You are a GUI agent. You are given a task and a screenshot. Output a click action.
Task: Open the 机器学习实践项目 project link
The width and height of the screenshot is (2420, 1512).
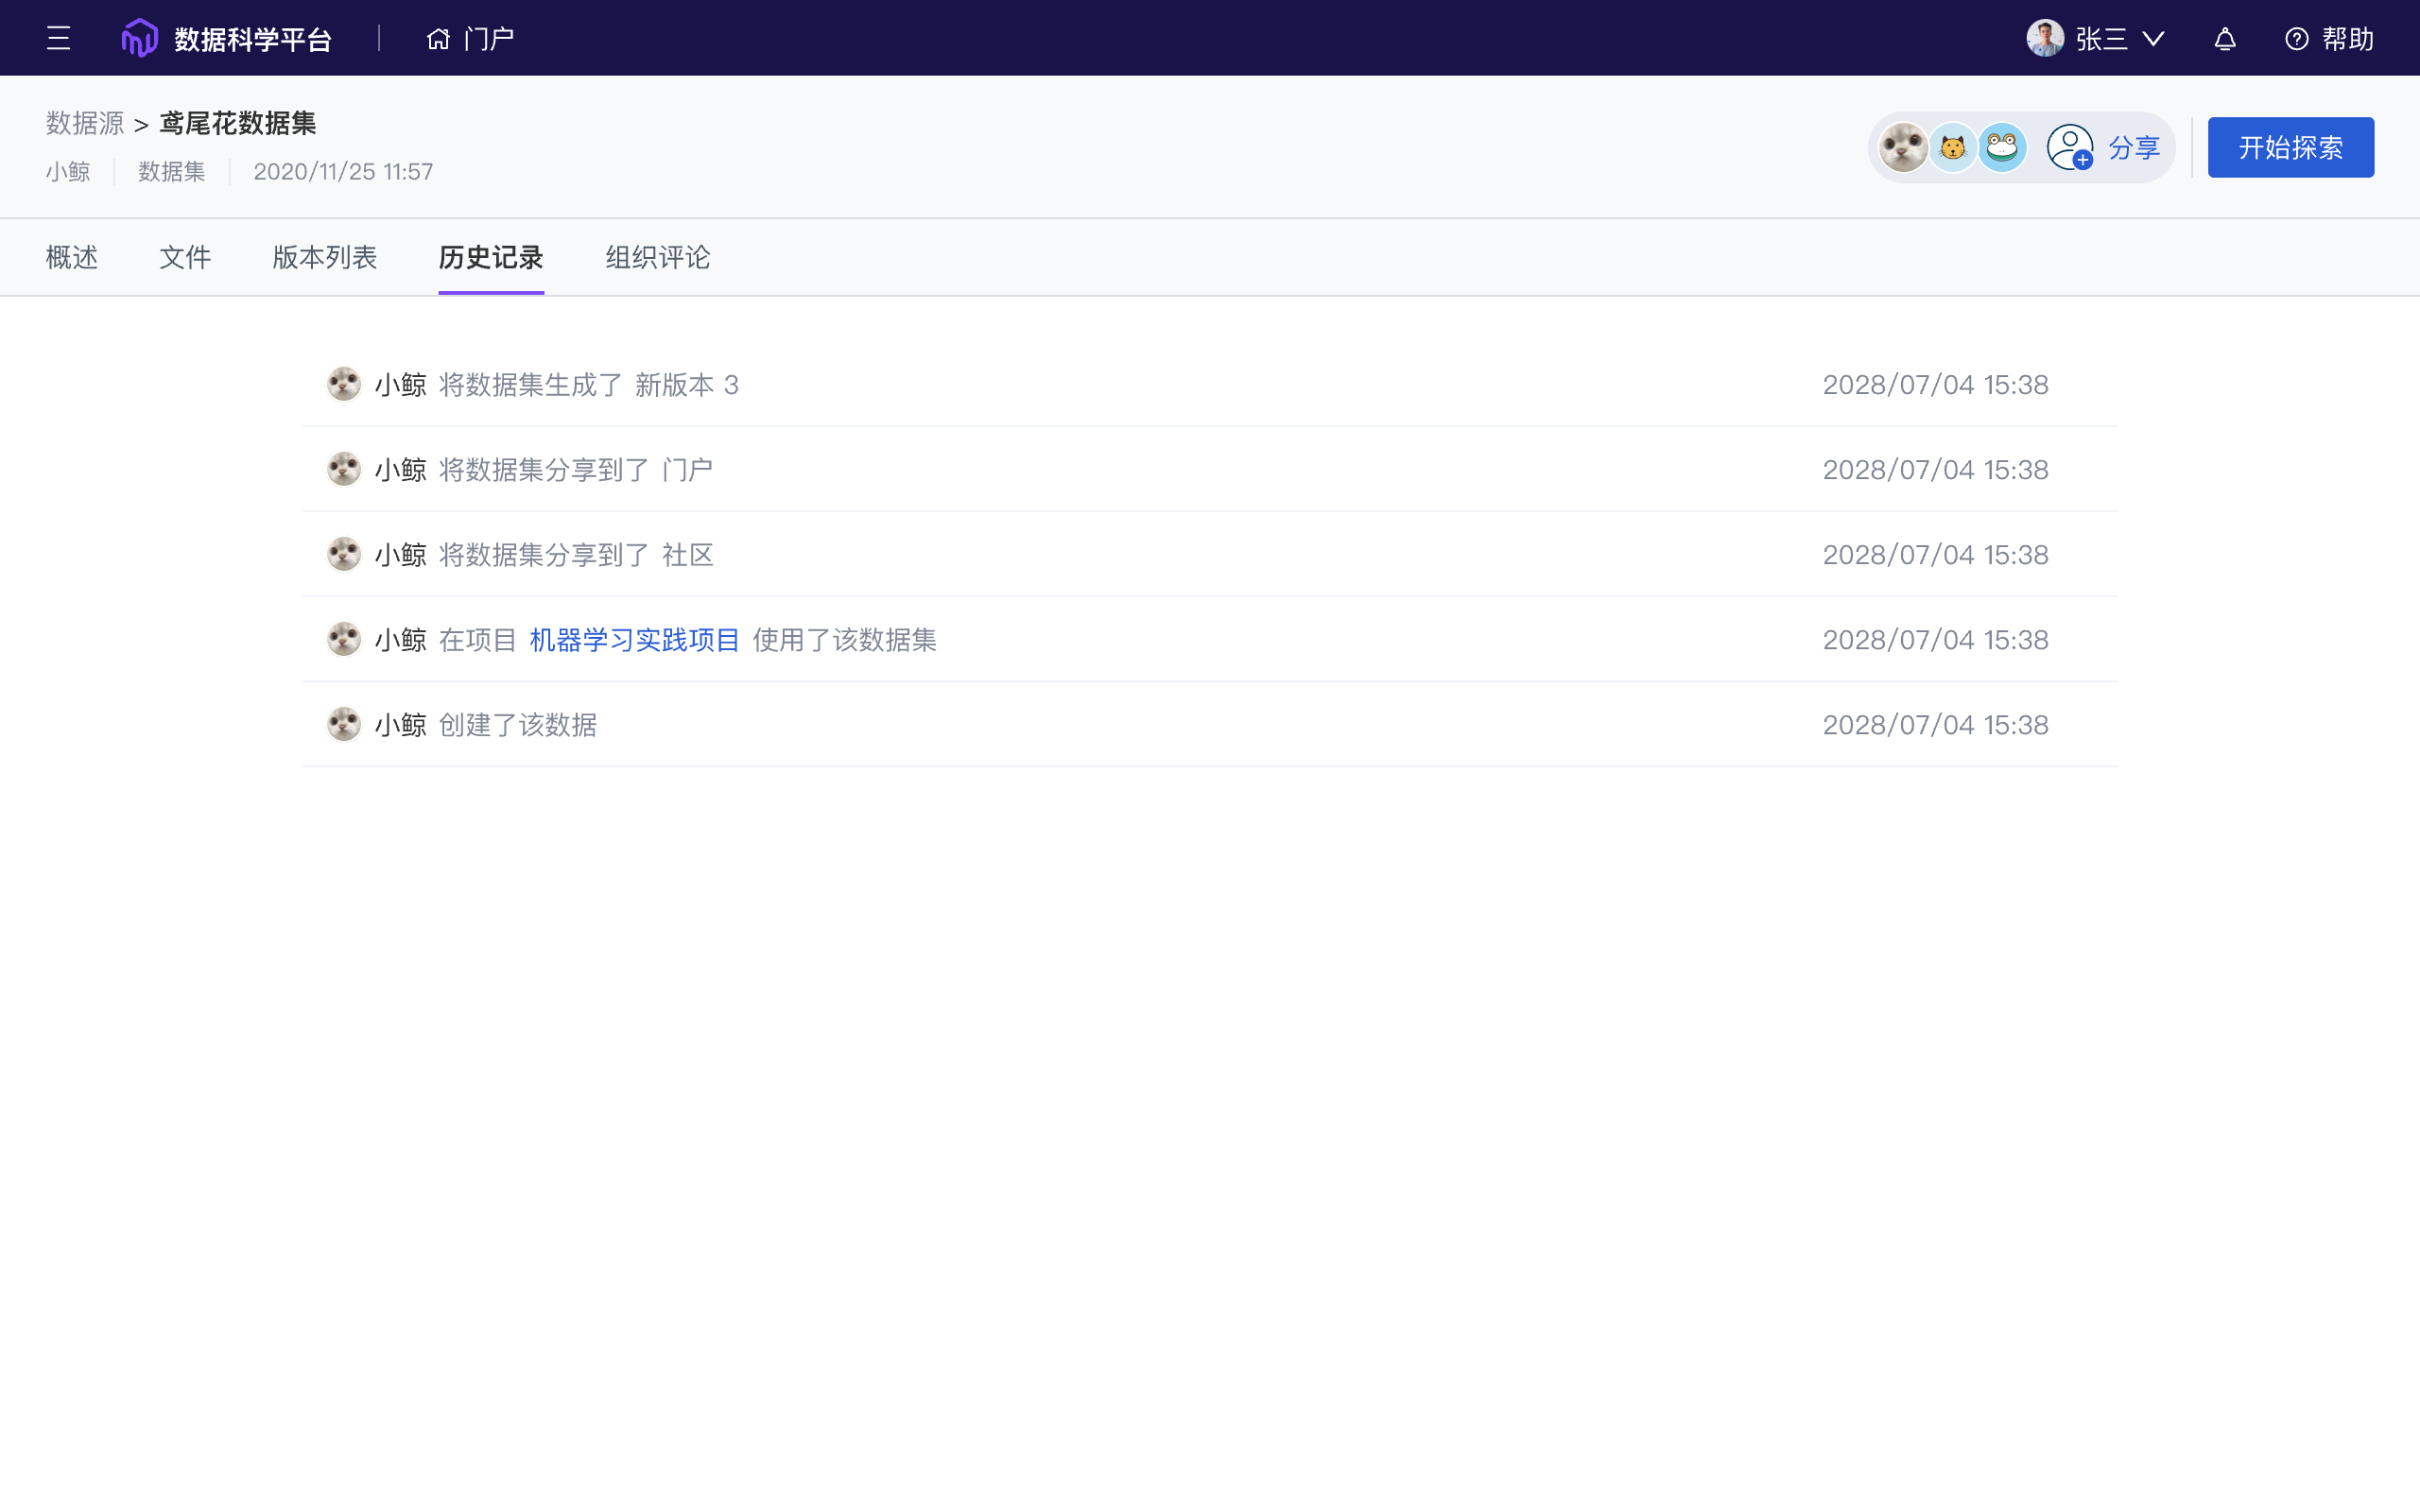click(634, 640)
